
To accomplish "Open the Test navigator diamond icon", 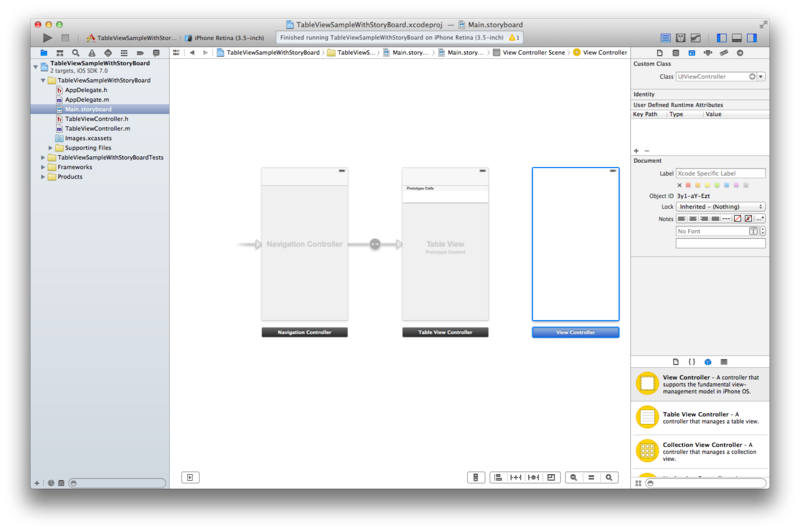I will coord(108,53).
